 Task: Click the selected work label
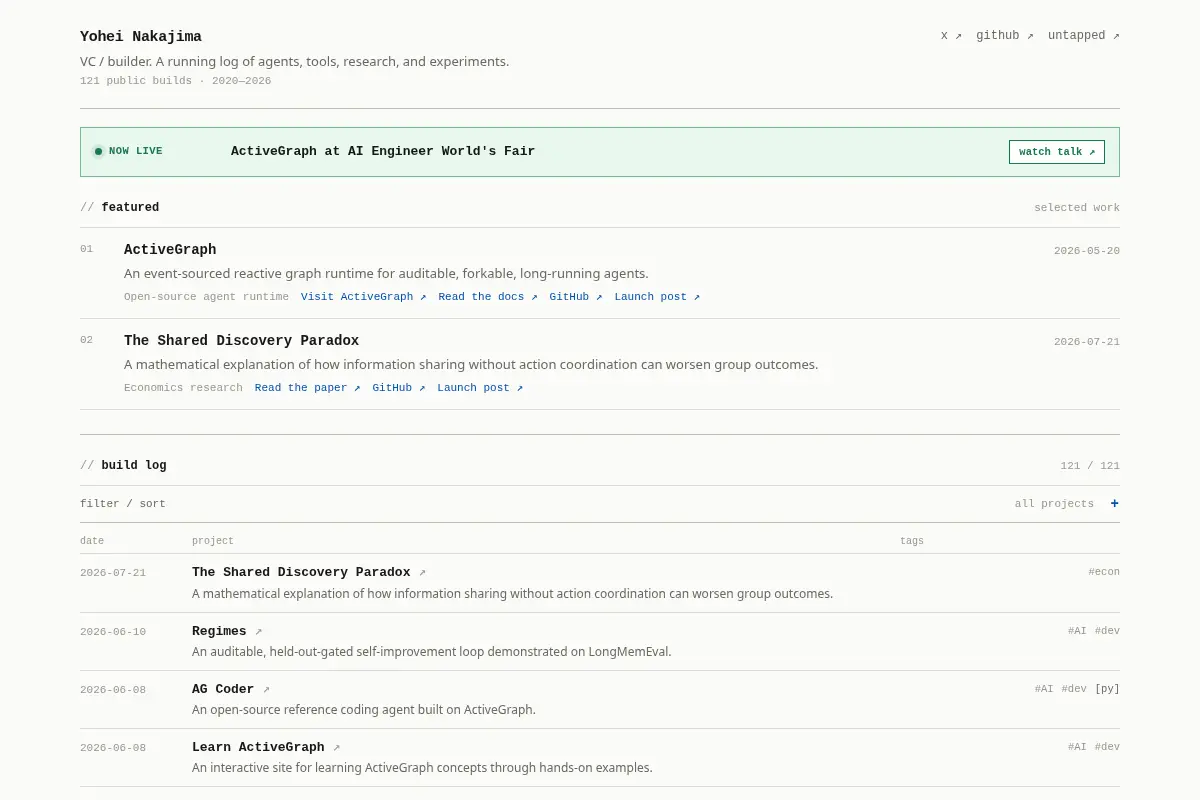[x=1077, y=208]
